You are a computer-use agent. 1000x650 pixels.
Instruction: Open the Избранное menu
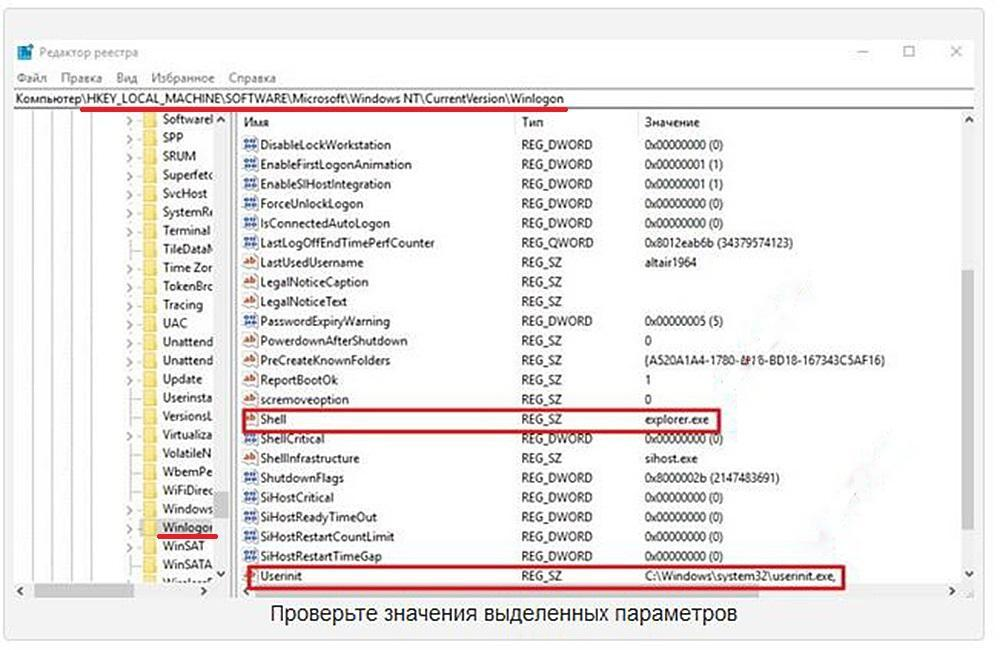tap(182, 78)
